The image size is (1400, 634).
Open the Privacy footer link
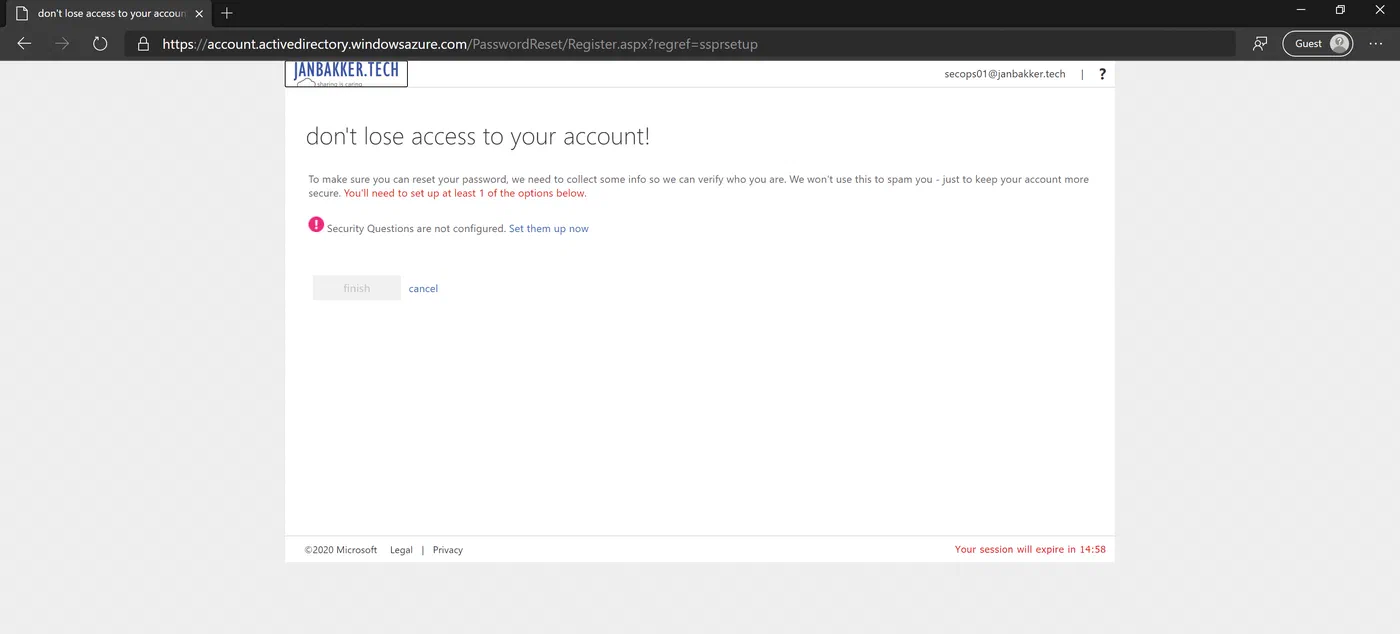click(x=448, y=550)
